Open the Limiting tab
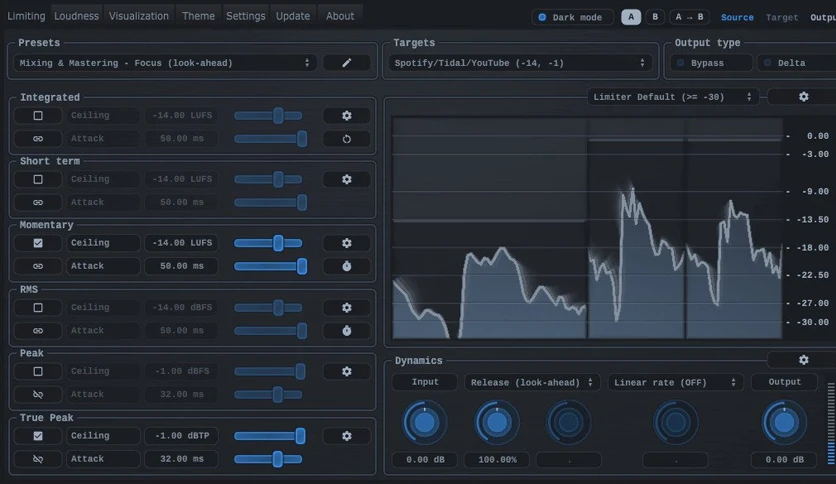The image size is (836, 484). 26,16
